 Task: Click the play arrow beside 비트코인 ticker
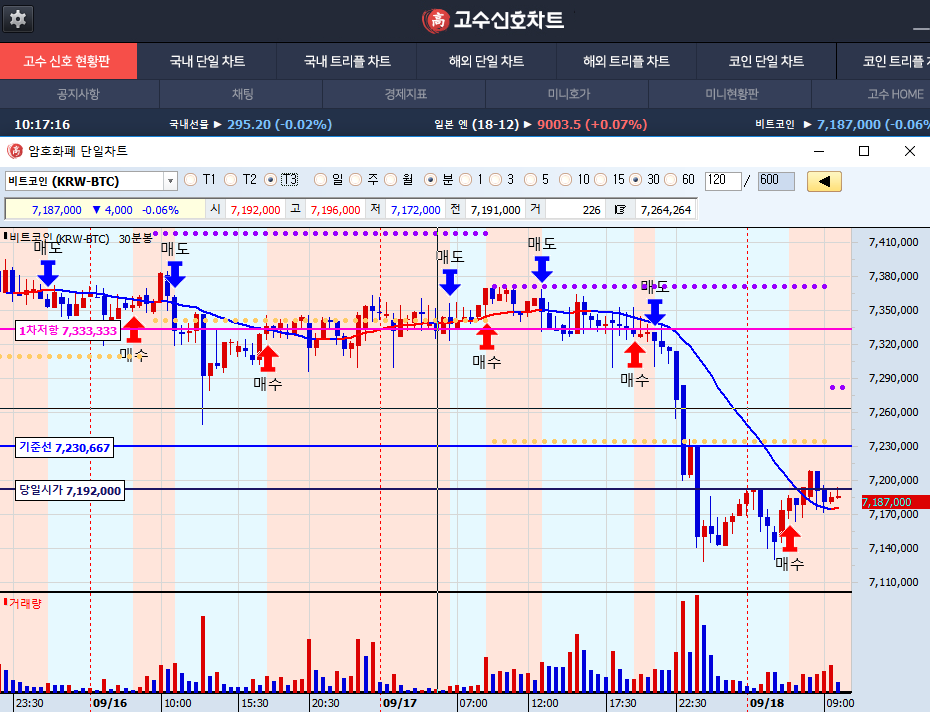(x=806, y=124)
